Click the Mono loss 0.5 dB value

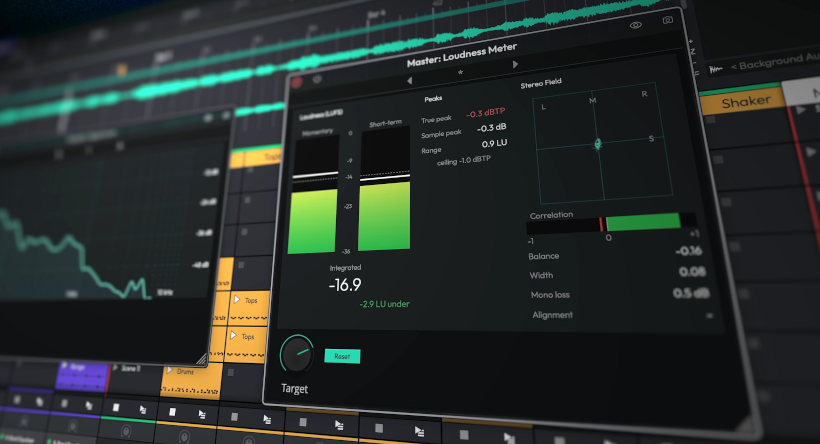691,293
